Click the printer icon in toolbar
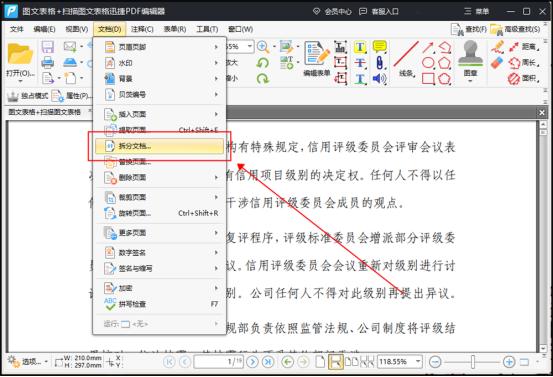The image size is (553, 377). click(x=48, y=62)
